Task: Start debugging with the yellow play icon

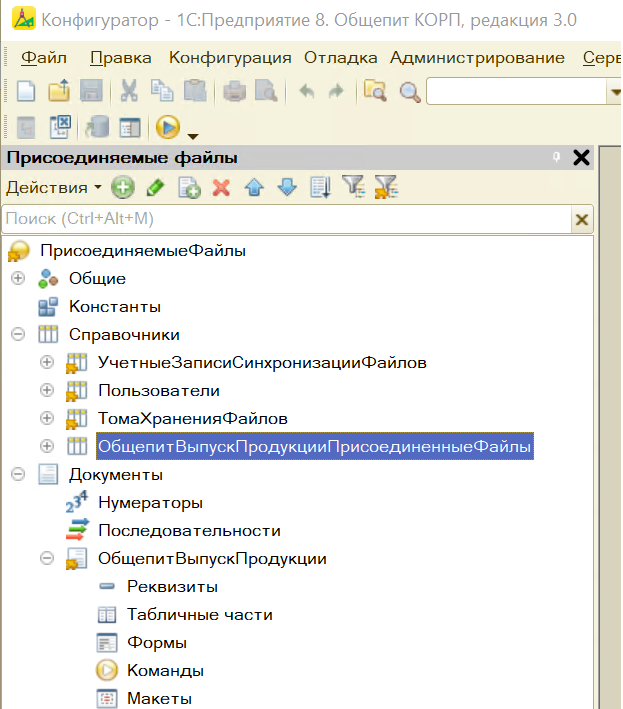Action: pos(168,127)
